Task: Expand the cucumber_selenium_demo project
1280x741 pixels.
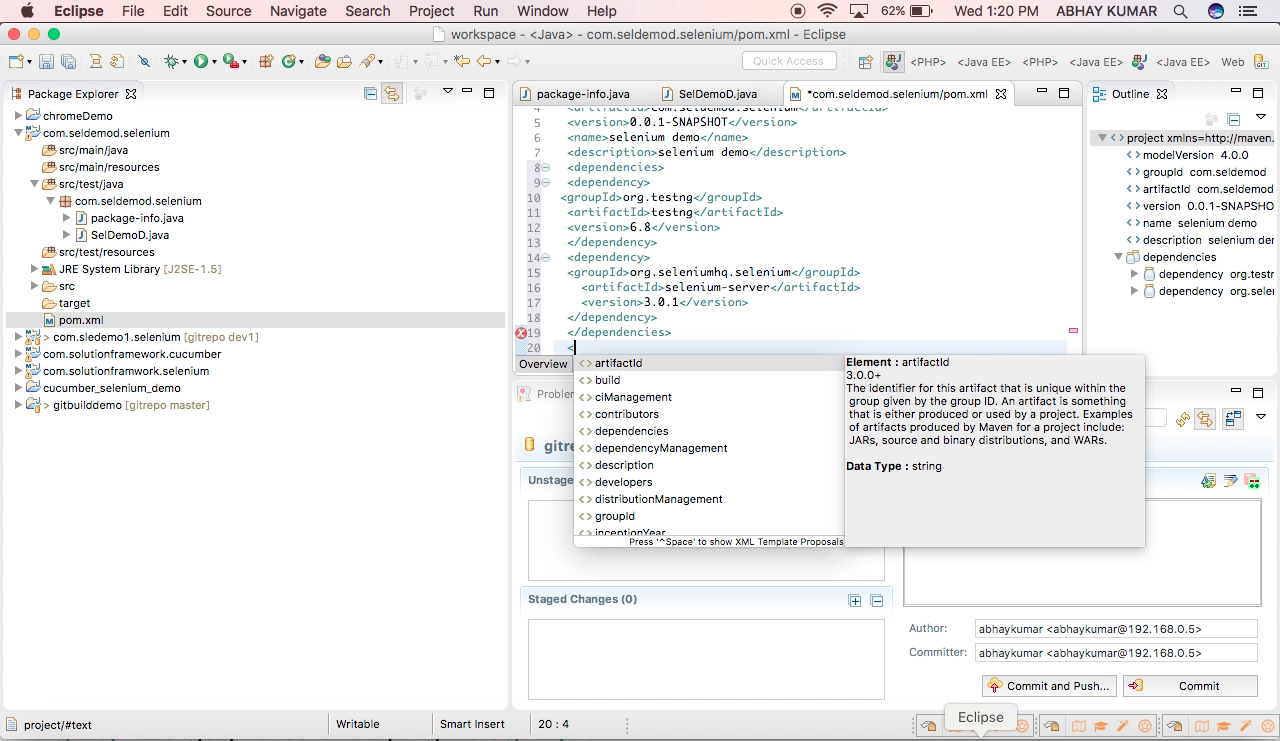Action: coord(18,388)
